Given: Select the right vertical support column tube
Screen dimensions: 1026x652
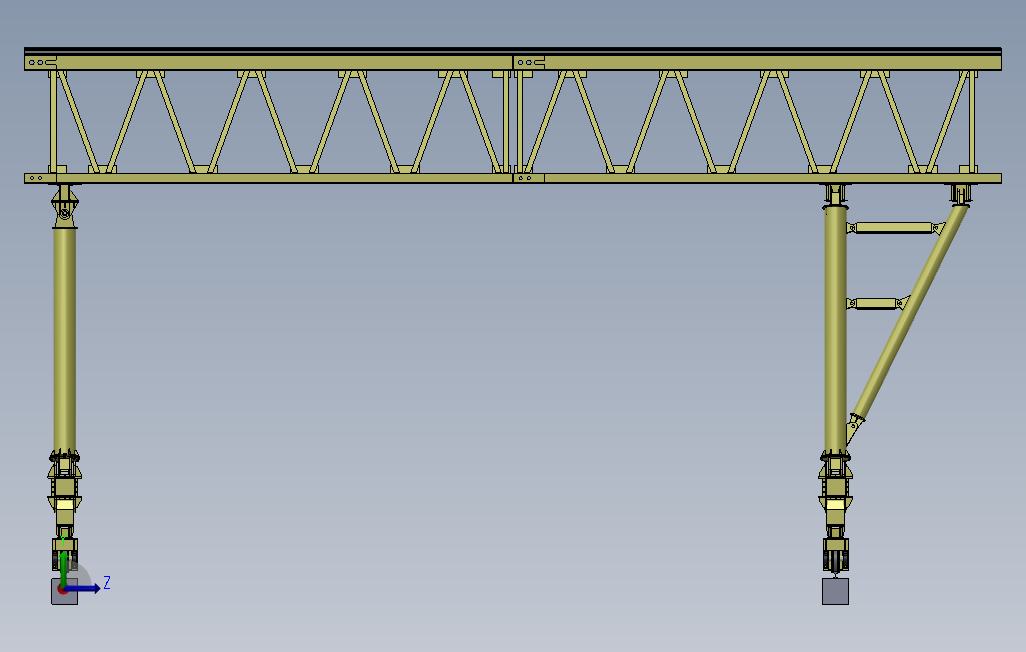Looking at the screenshot, I should coord(835,329).
